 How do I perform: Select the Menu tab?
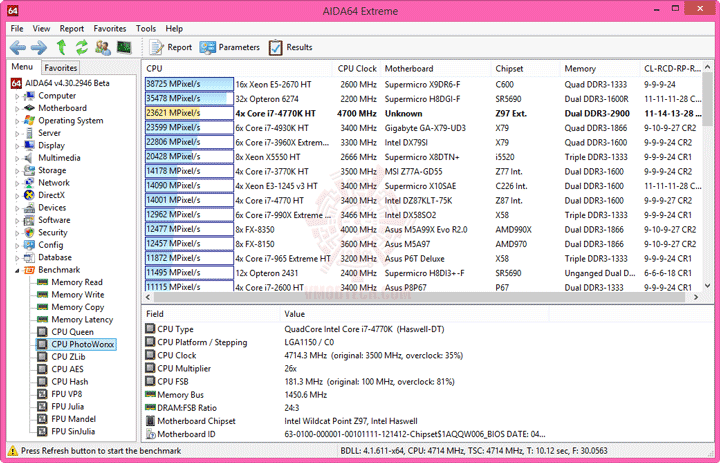pyautogui.click(x=22, y=67)
